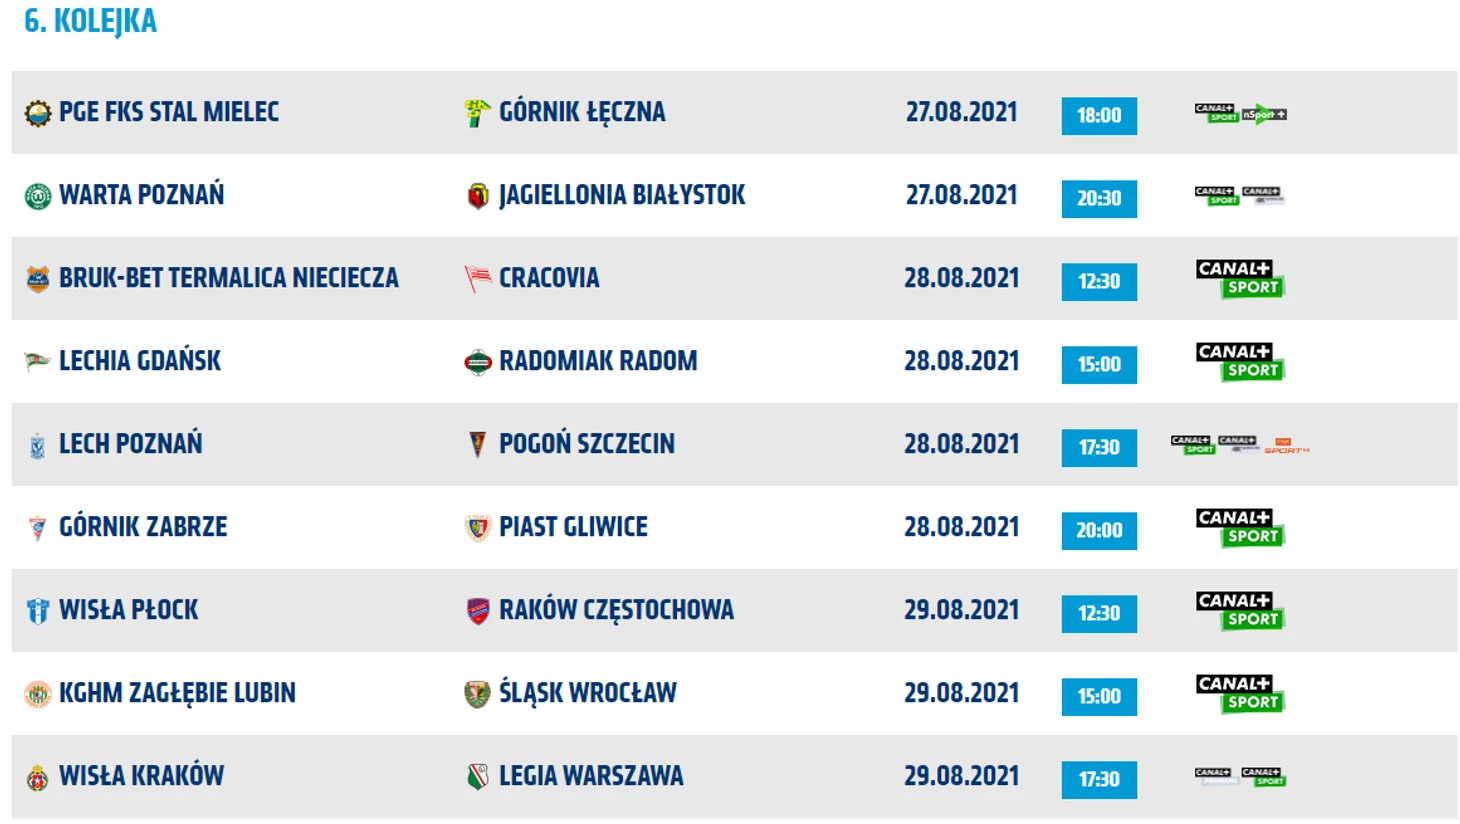Click the 18:00 kickoff time badge

click(x=1099, y=116)
